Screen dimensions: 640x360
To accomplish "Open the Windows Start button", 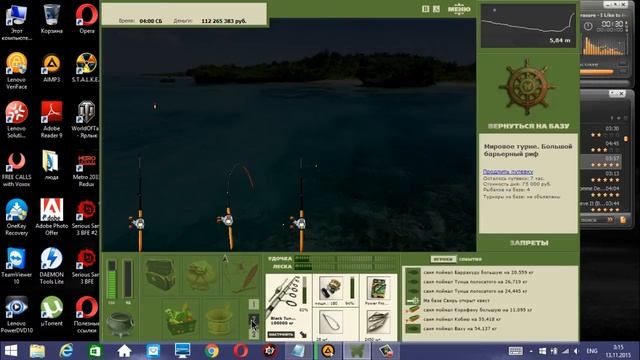I will click(11, 351).
